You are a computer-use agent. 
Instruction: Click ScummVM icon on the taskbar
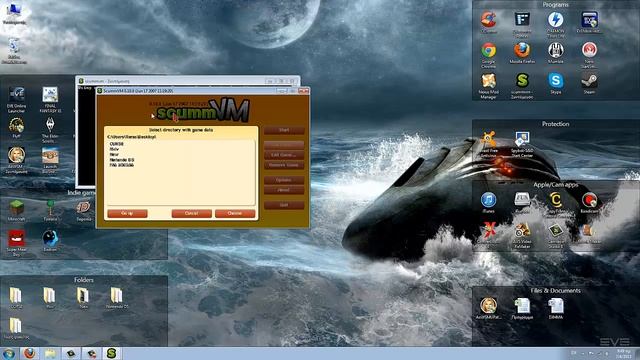click(x=111, y=353)
